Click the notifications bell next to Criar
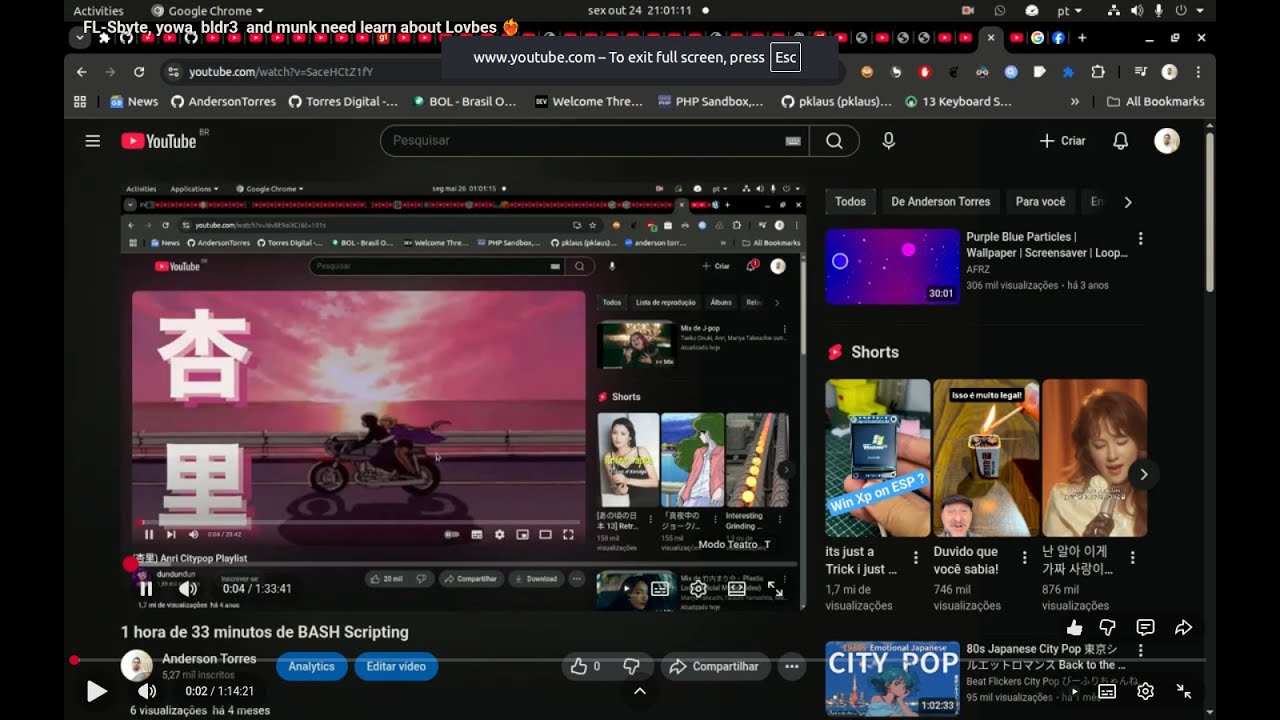This screenshot has height=720, width=1280. (x=1120, y=141)
